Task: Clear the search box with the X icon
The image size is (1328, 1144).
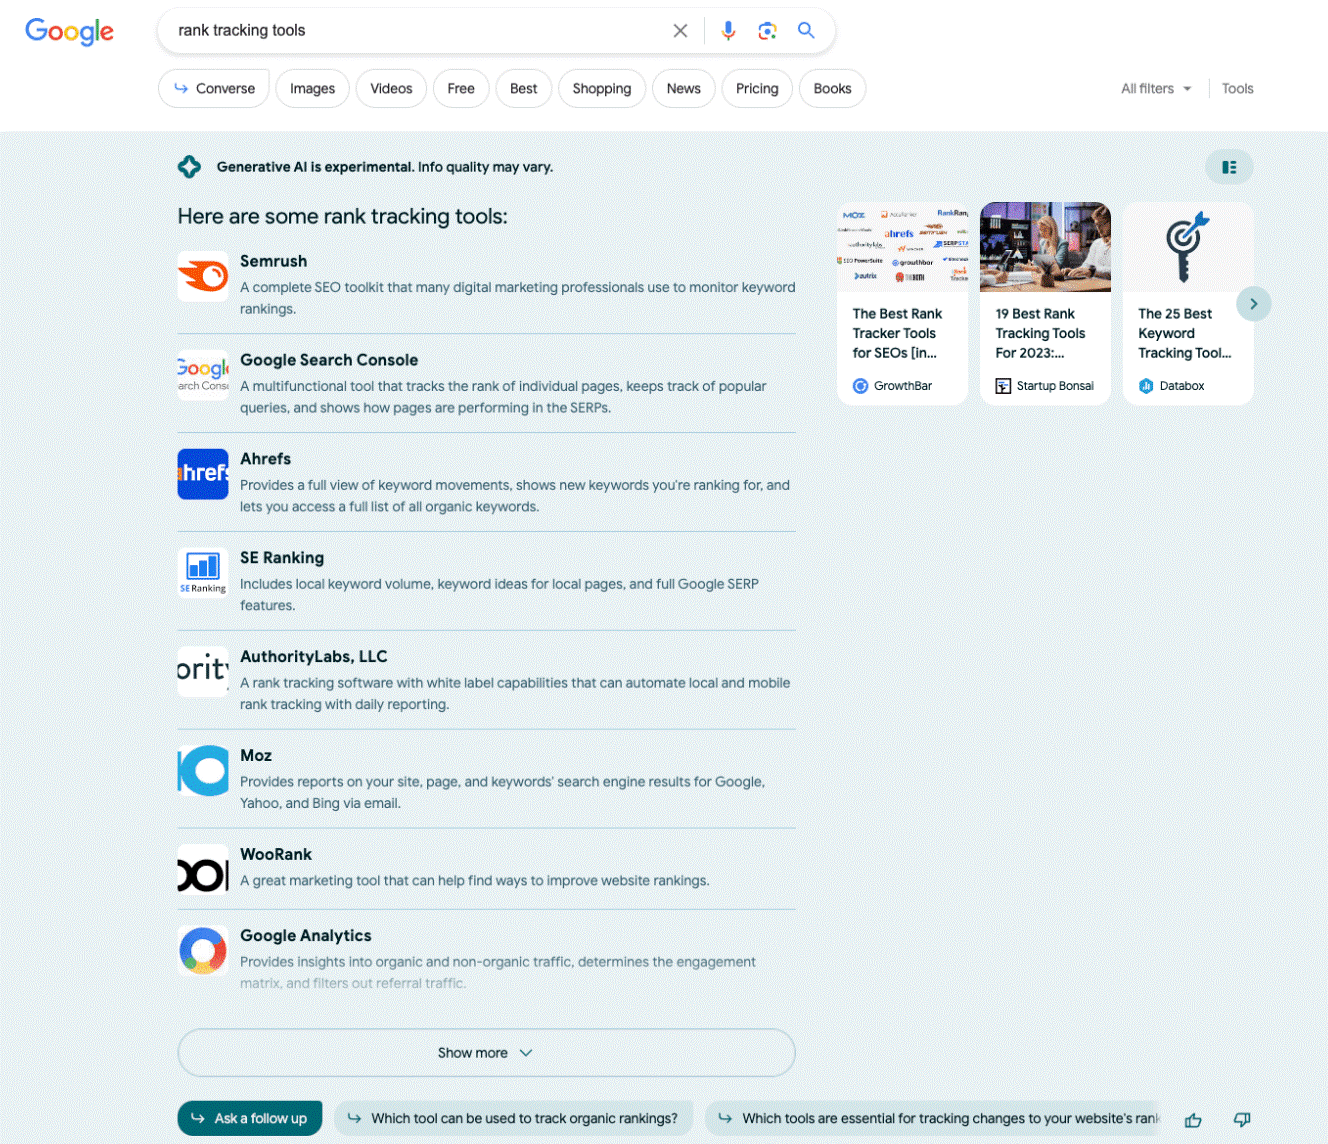Action: [680, 31]
